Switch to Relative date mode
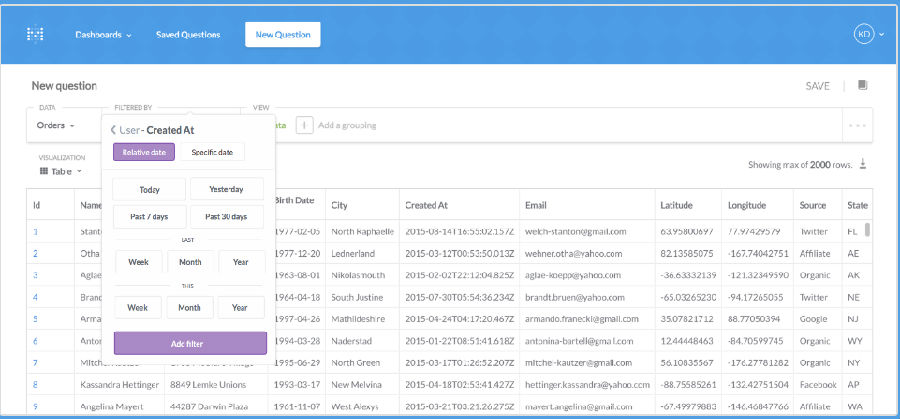The image size is (900, 419). pos(144,152)
